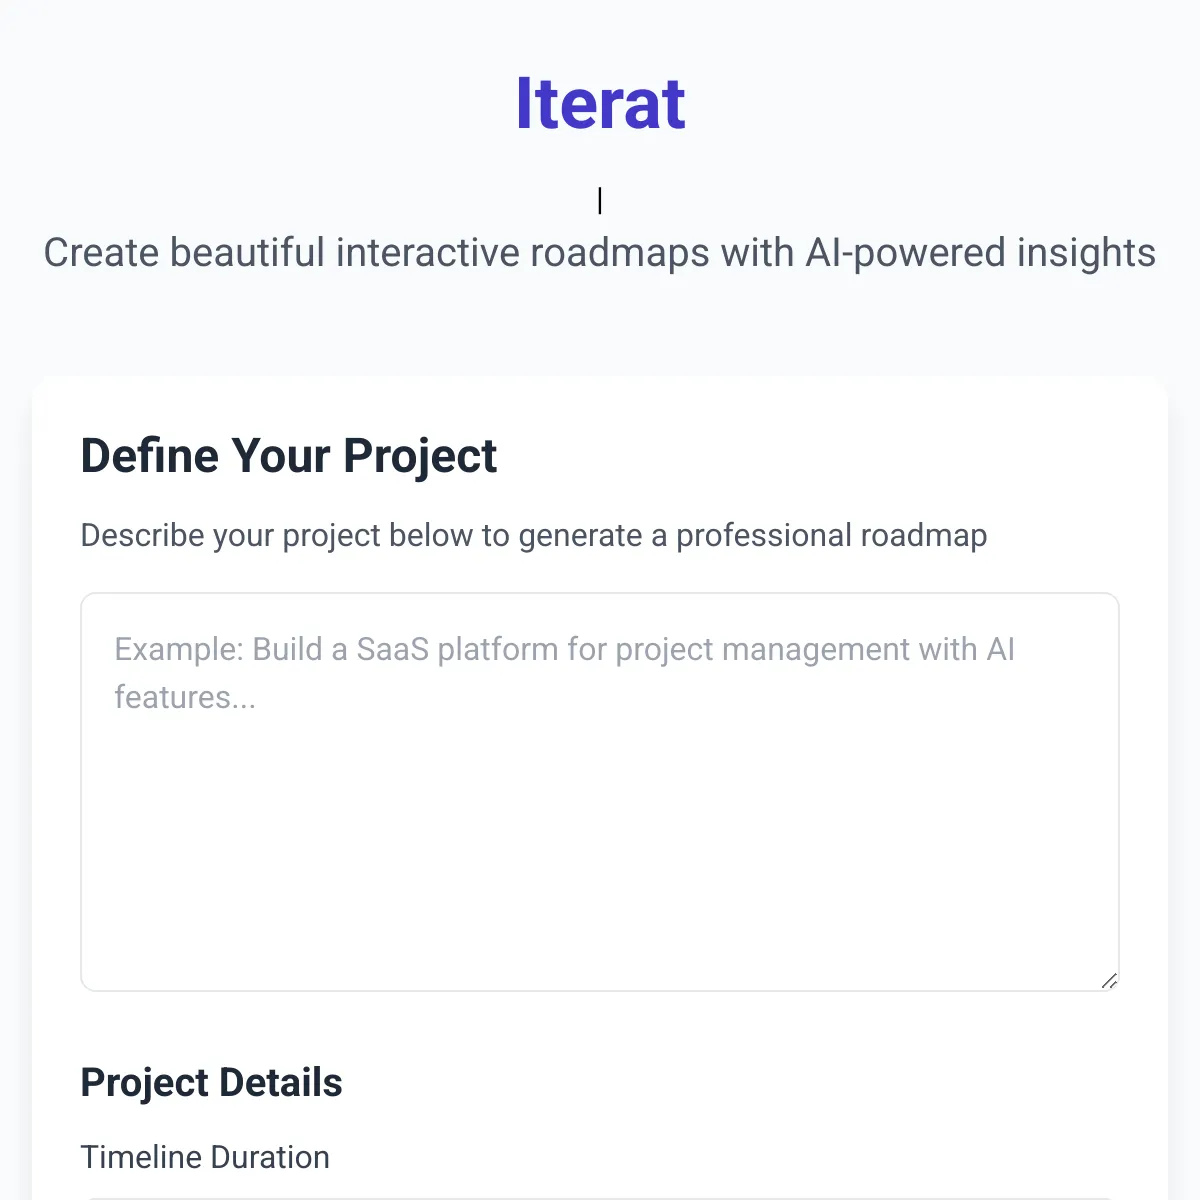Click the textarea resize handle
Viewport: 1200px width, 1200px height.
pyautogui.click(x=1108, y=981)
